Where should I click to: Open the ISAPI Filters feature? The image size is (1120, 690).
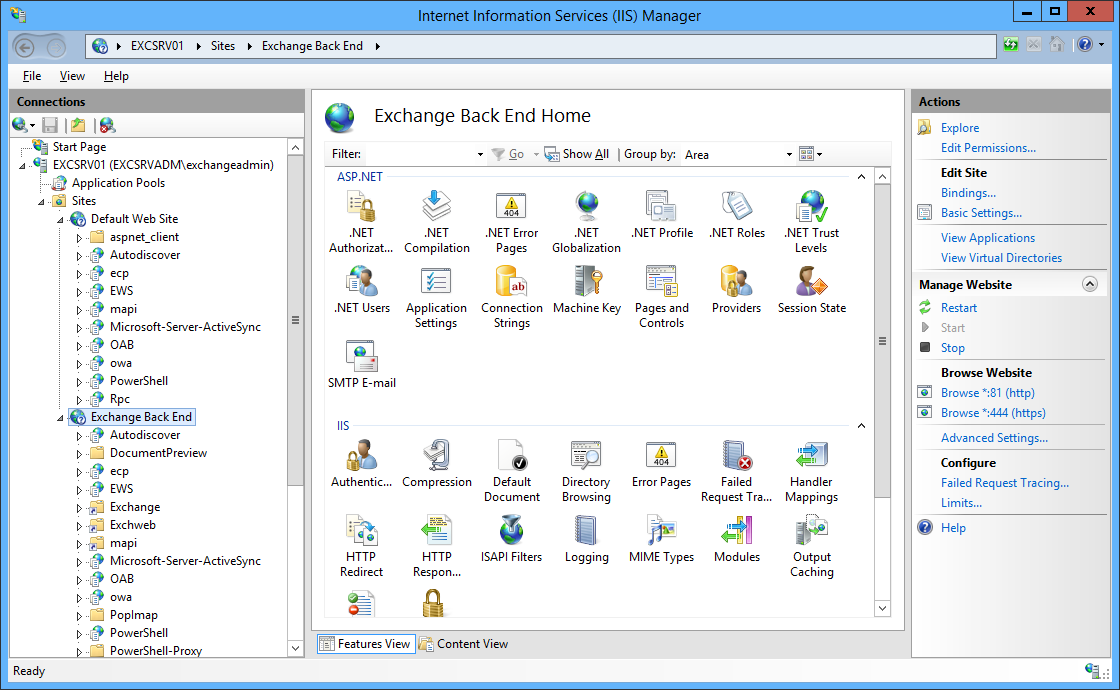click(x=511, y=539)
